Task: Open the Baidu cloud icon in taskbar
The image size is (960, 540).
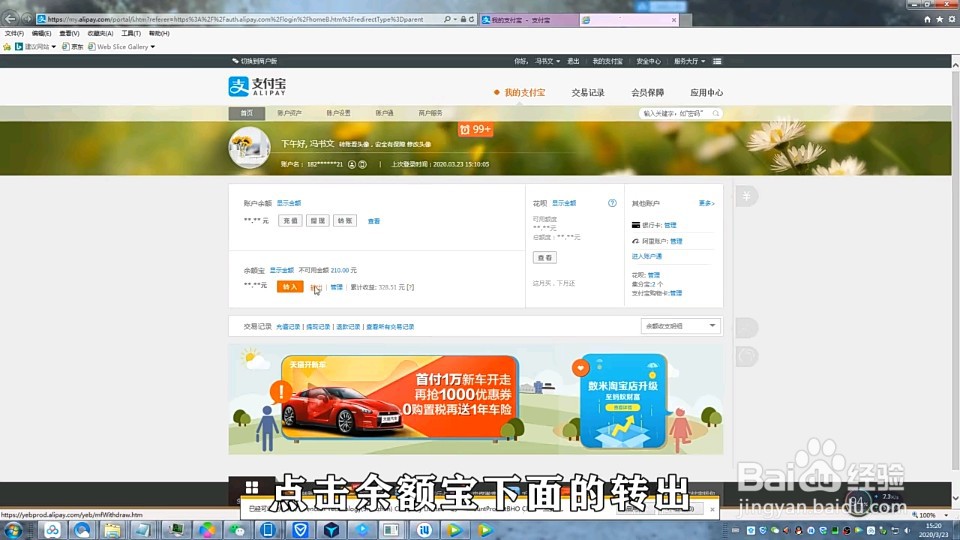Action: coord(52,530)
